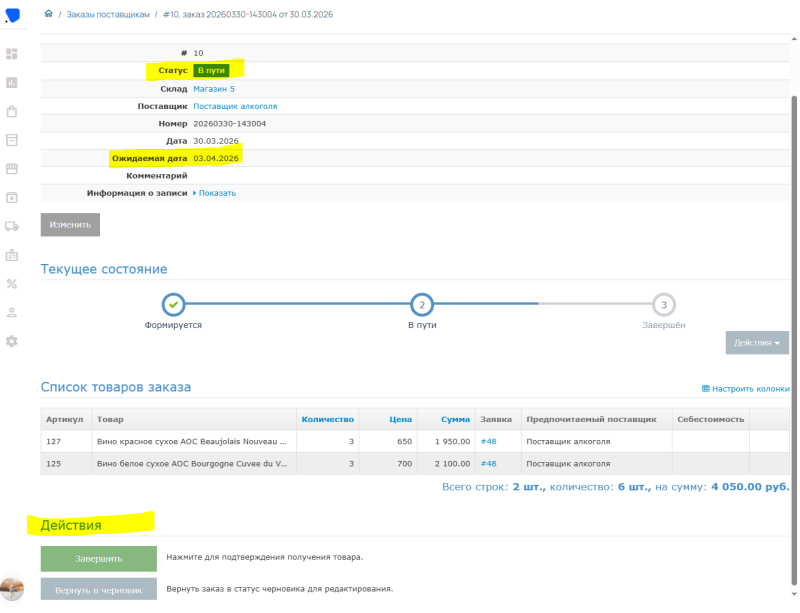Open the dashboard tiles icon in sidebar
Viewport: 800px width, 613px height.
(x=12, y=54)
